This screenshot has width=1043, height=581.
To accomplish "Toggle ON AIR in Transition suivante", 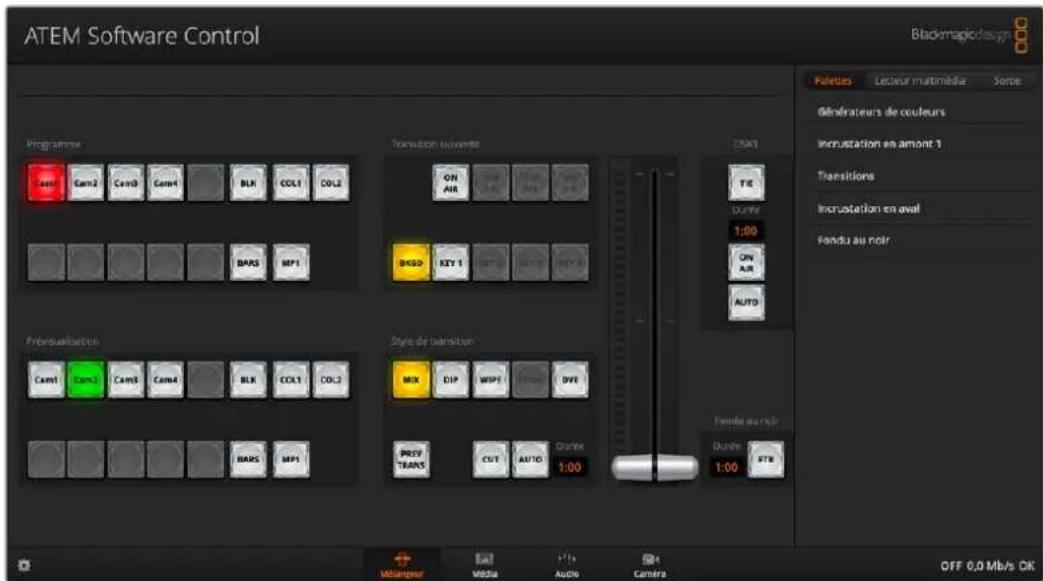I will [451, 182].
